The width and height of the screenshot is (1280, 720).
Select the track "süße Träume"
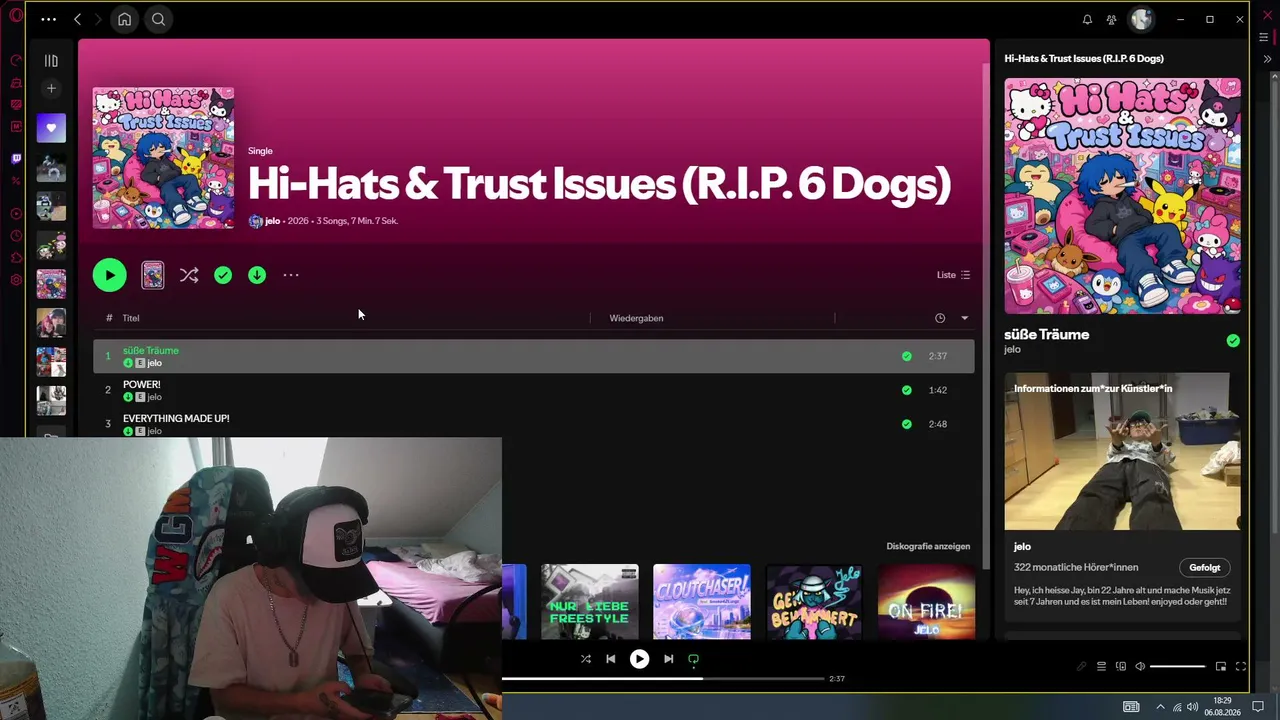click(x=534, y=356)
